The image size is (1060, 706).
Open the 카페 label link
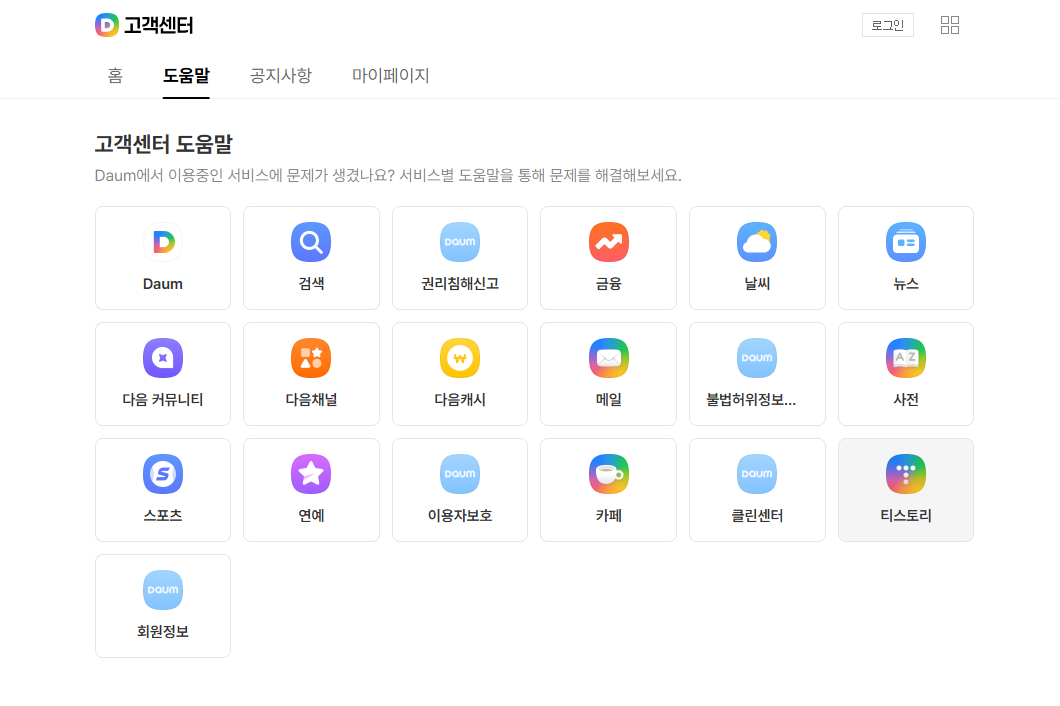608,516
